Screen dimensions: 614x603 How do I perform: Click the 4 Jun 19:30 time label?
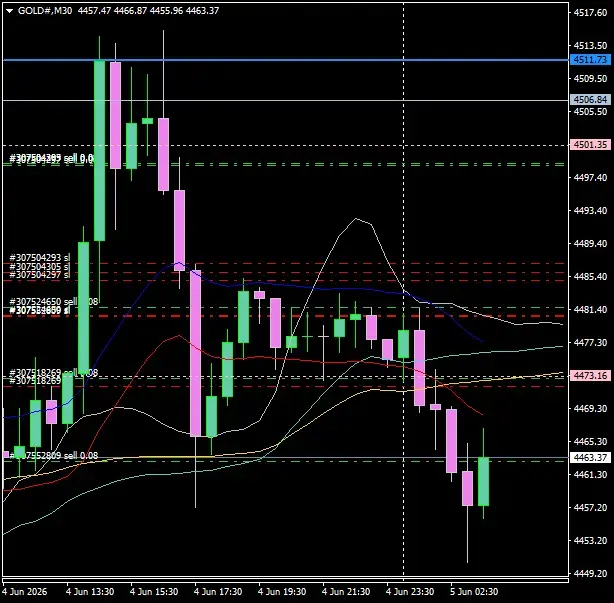282,591
